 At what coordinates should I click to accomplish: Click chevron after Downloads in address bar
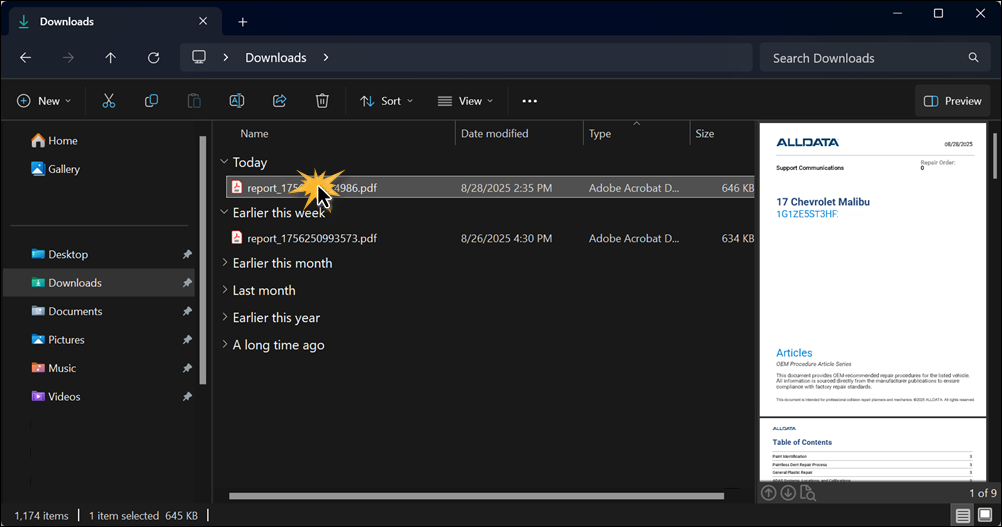click(326, 57)
